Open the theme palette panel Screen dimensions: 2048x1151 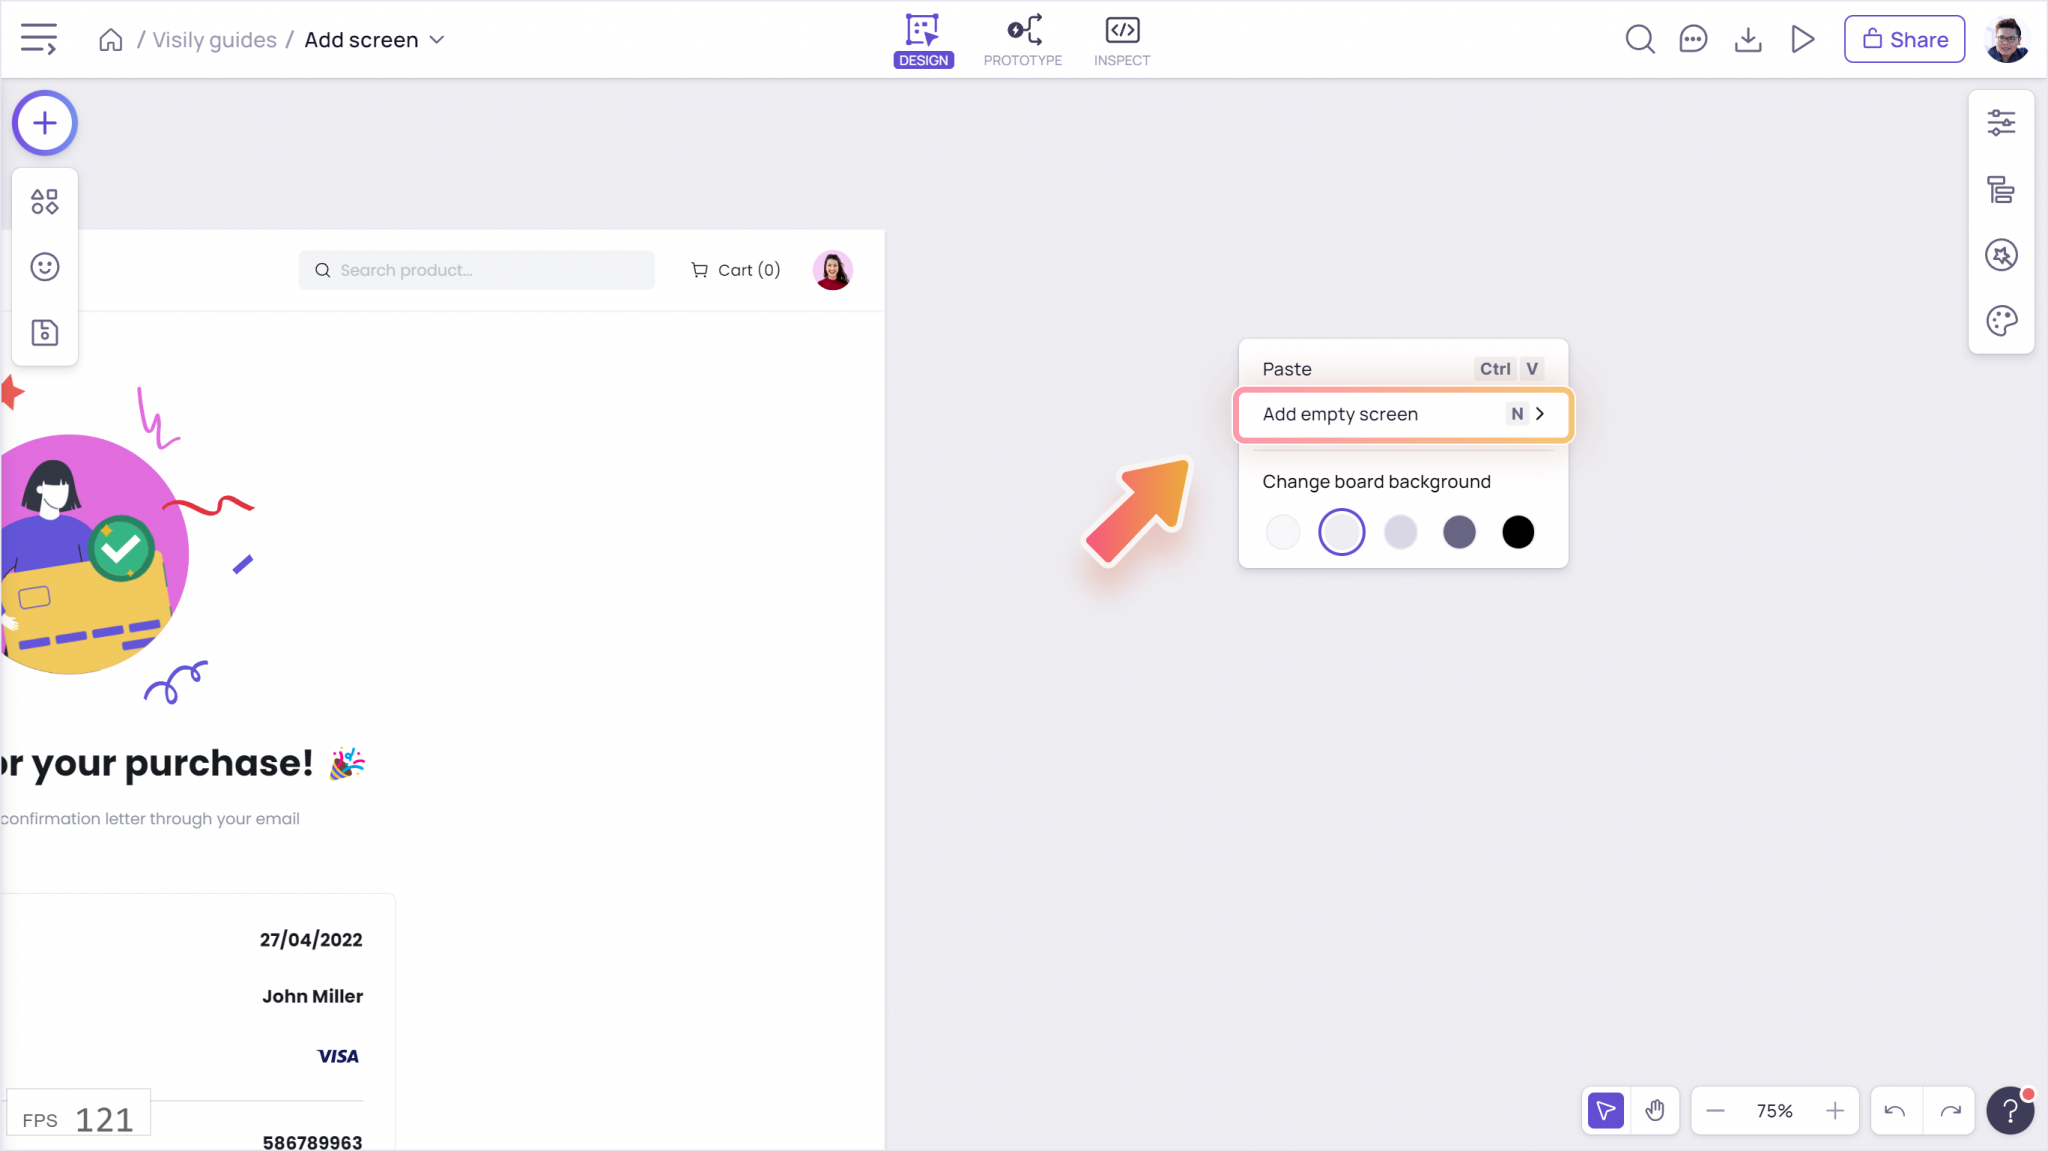pyautogui.click(x=2001, y=321)
